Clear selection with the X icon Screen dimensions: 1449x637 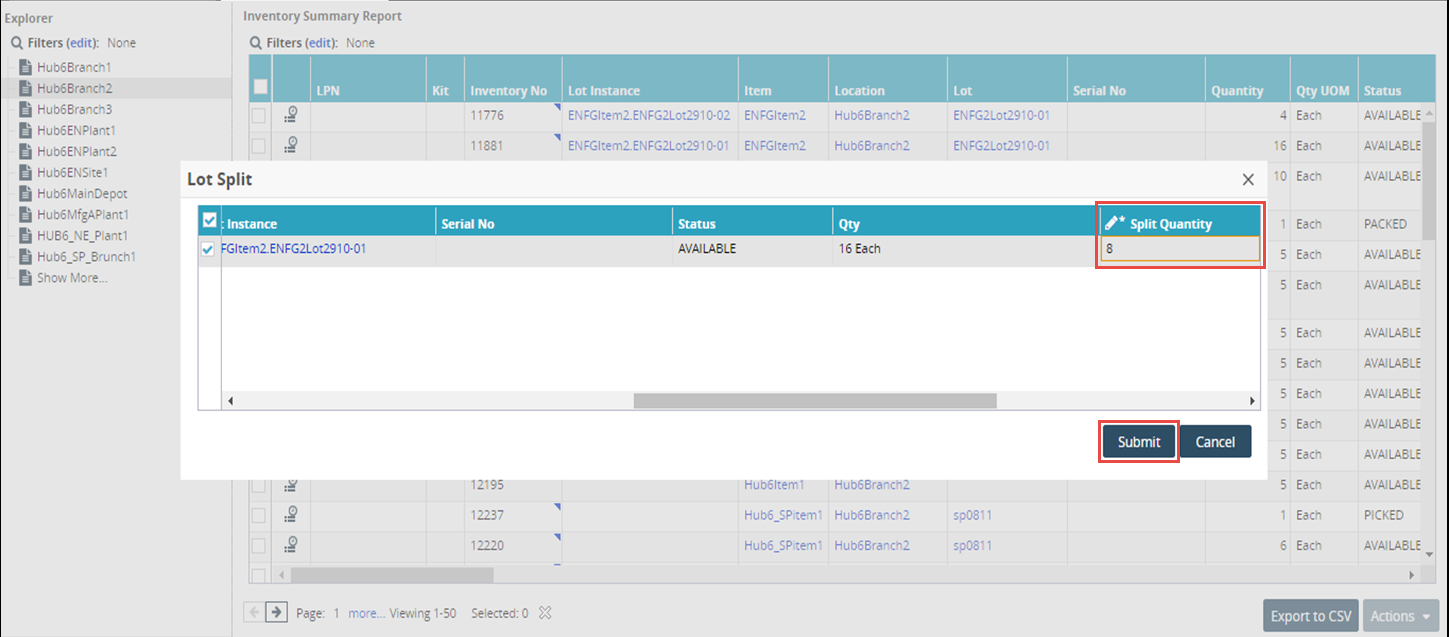[545, 613]
